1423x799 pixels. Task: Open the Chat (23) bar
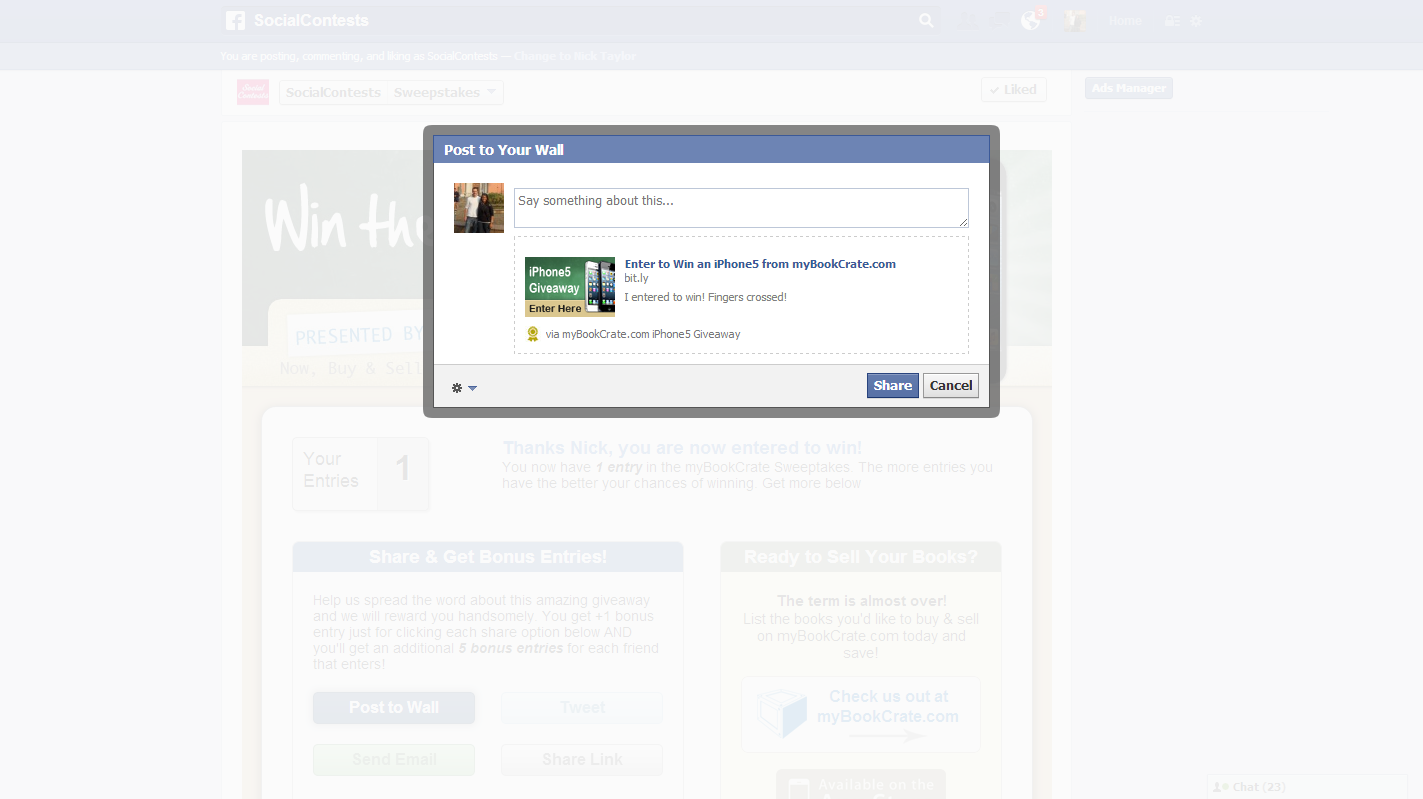pyautogui.click(x=1307, y=787)
